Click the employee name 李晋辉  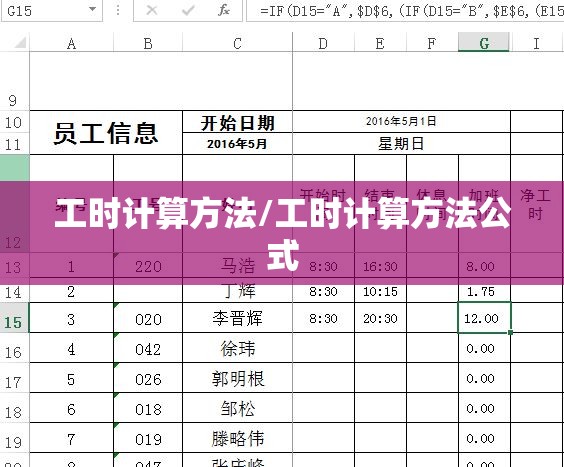(237, 318)
